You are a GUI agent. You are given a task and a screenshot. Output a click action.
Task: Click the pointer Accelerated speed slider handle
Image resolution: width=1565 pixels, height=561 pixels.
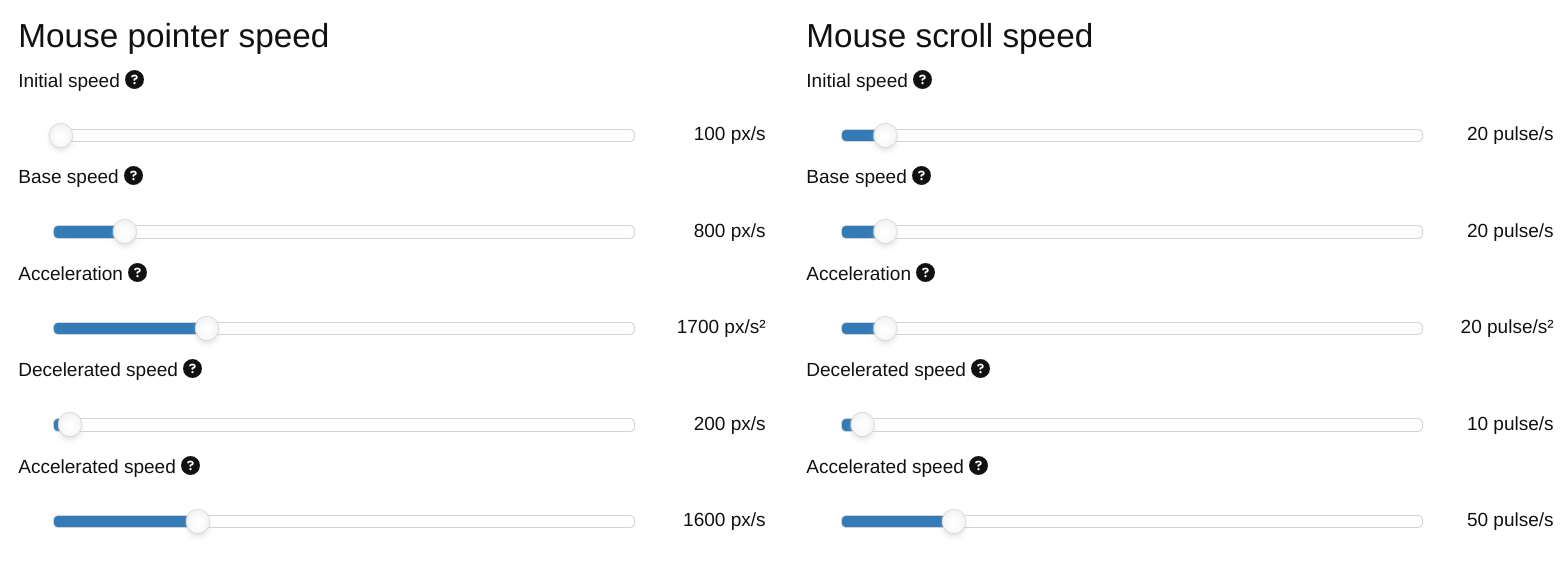pos(198,521)
